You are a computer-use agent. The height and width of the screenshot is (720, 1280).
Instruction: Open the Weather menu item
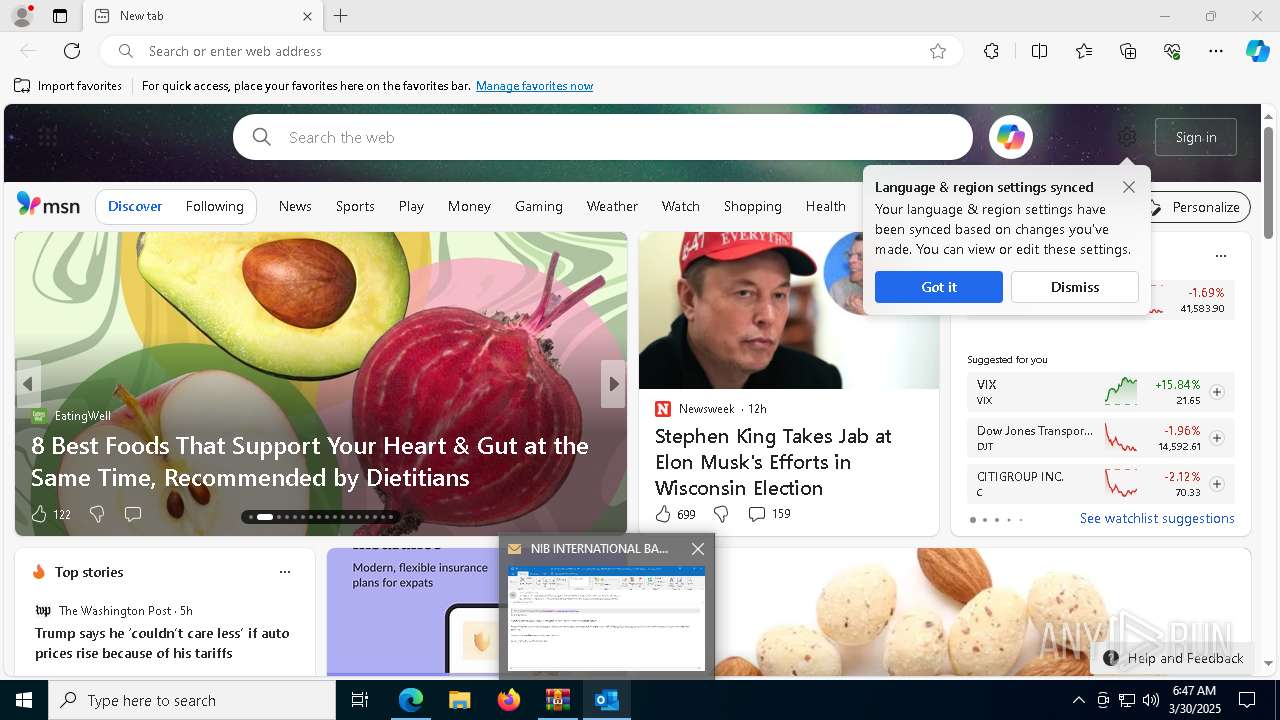pyautogui.click(x=612, y=206)
